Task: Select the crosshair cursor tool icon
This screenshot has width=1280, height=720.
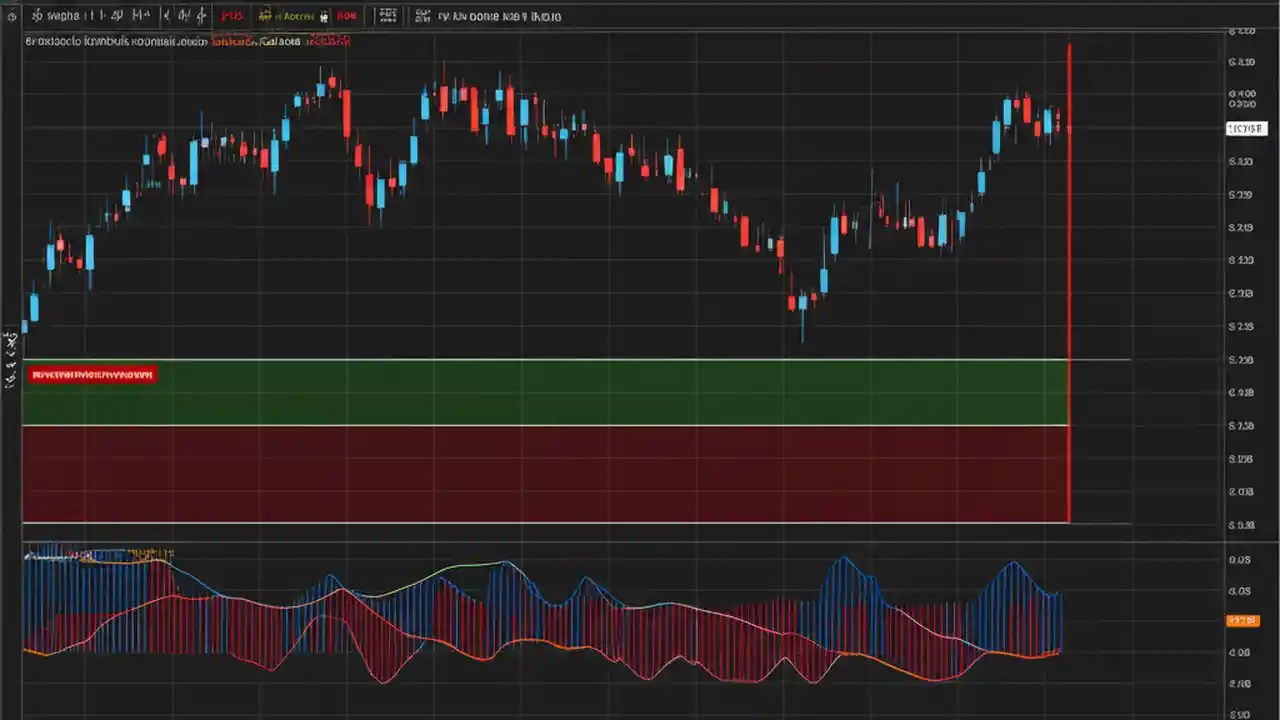Action: [x=165, y=15]
